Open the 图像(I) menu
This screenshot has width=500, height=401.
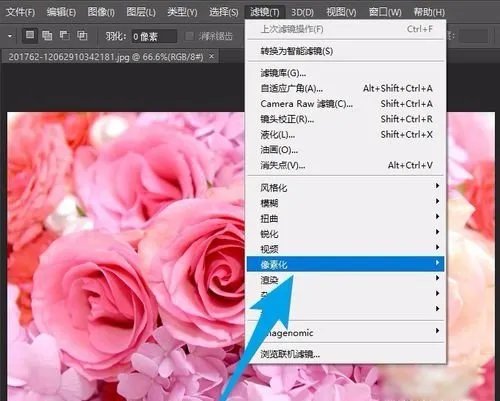(101, 12)
